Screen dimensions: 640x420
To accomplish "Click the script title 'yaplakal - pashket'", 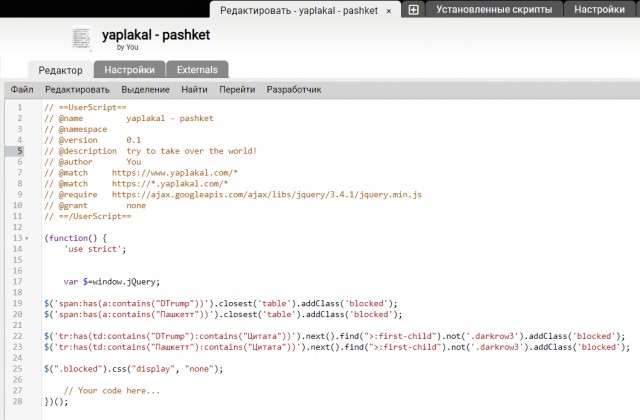I will pos(156,35).
